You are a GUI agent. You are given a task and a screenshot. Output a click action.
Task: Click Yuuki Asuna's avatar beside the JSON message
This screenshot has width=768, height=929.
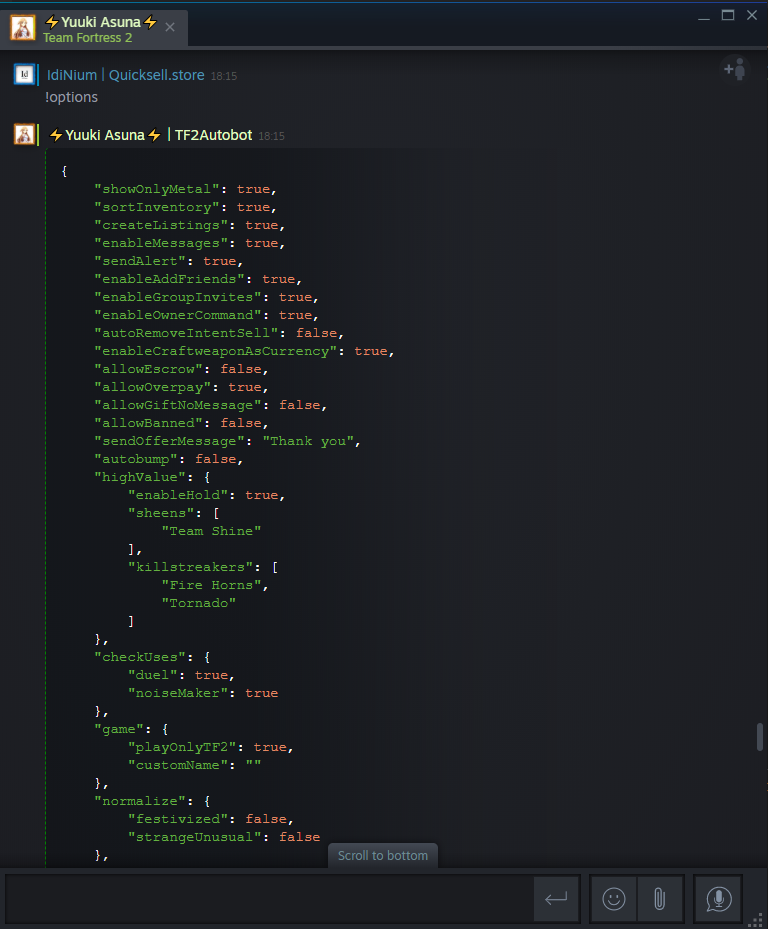22,134
